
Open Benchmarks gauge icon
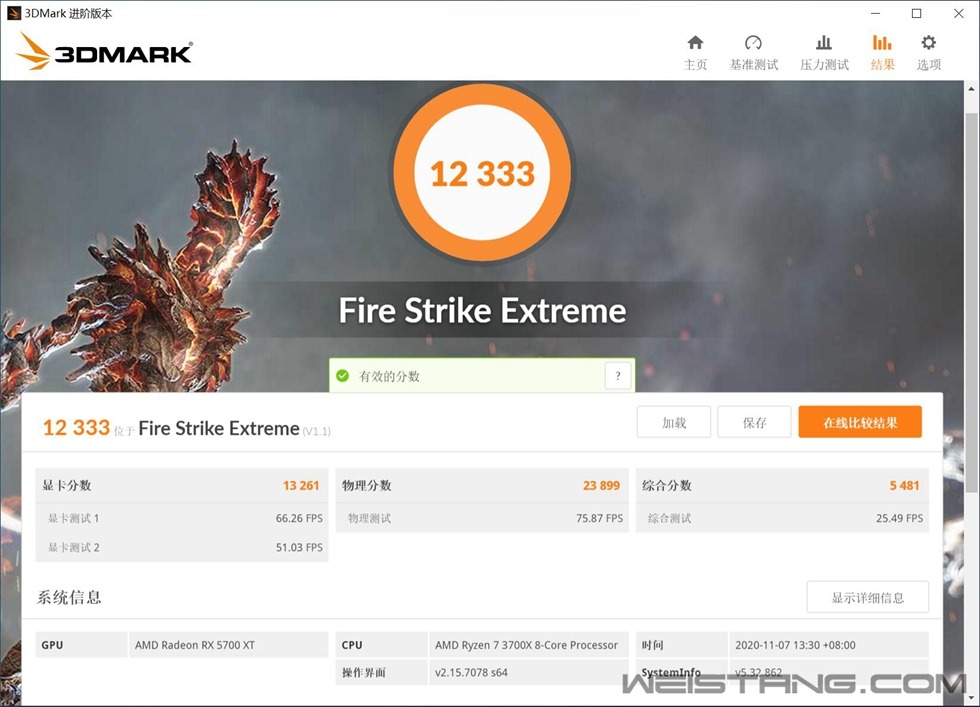[x=753, y=43]
